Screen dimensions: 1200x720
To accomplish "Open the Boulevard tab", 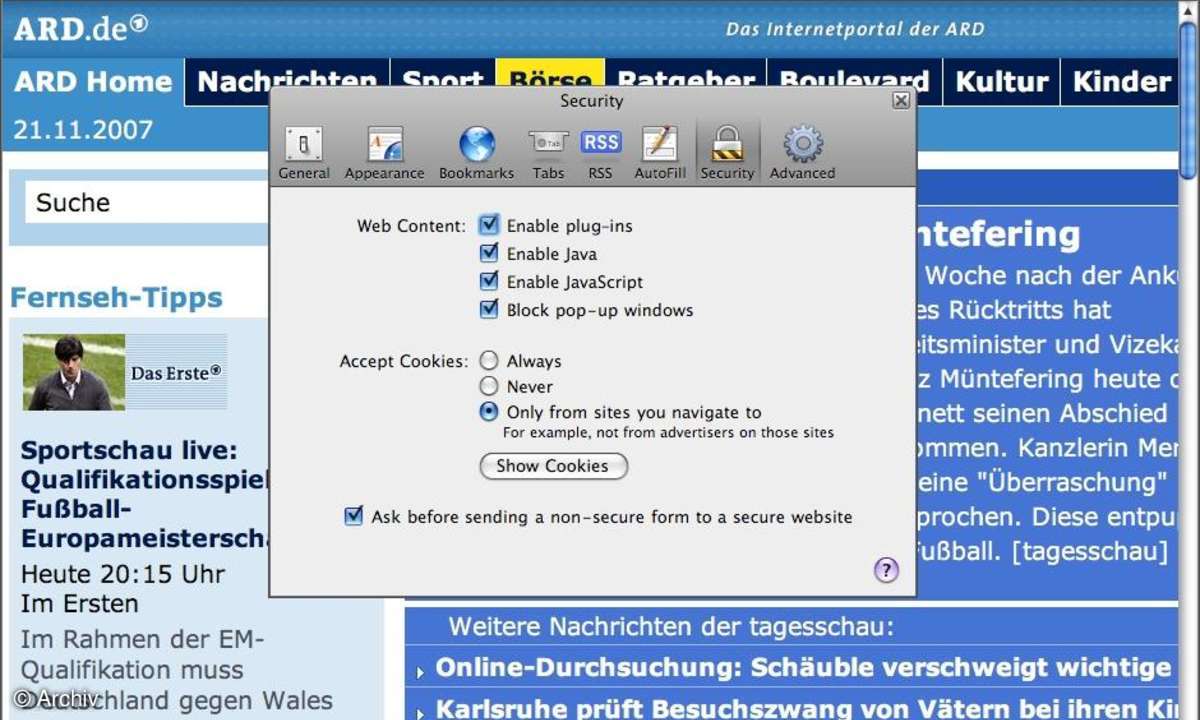I will point(854,82).
